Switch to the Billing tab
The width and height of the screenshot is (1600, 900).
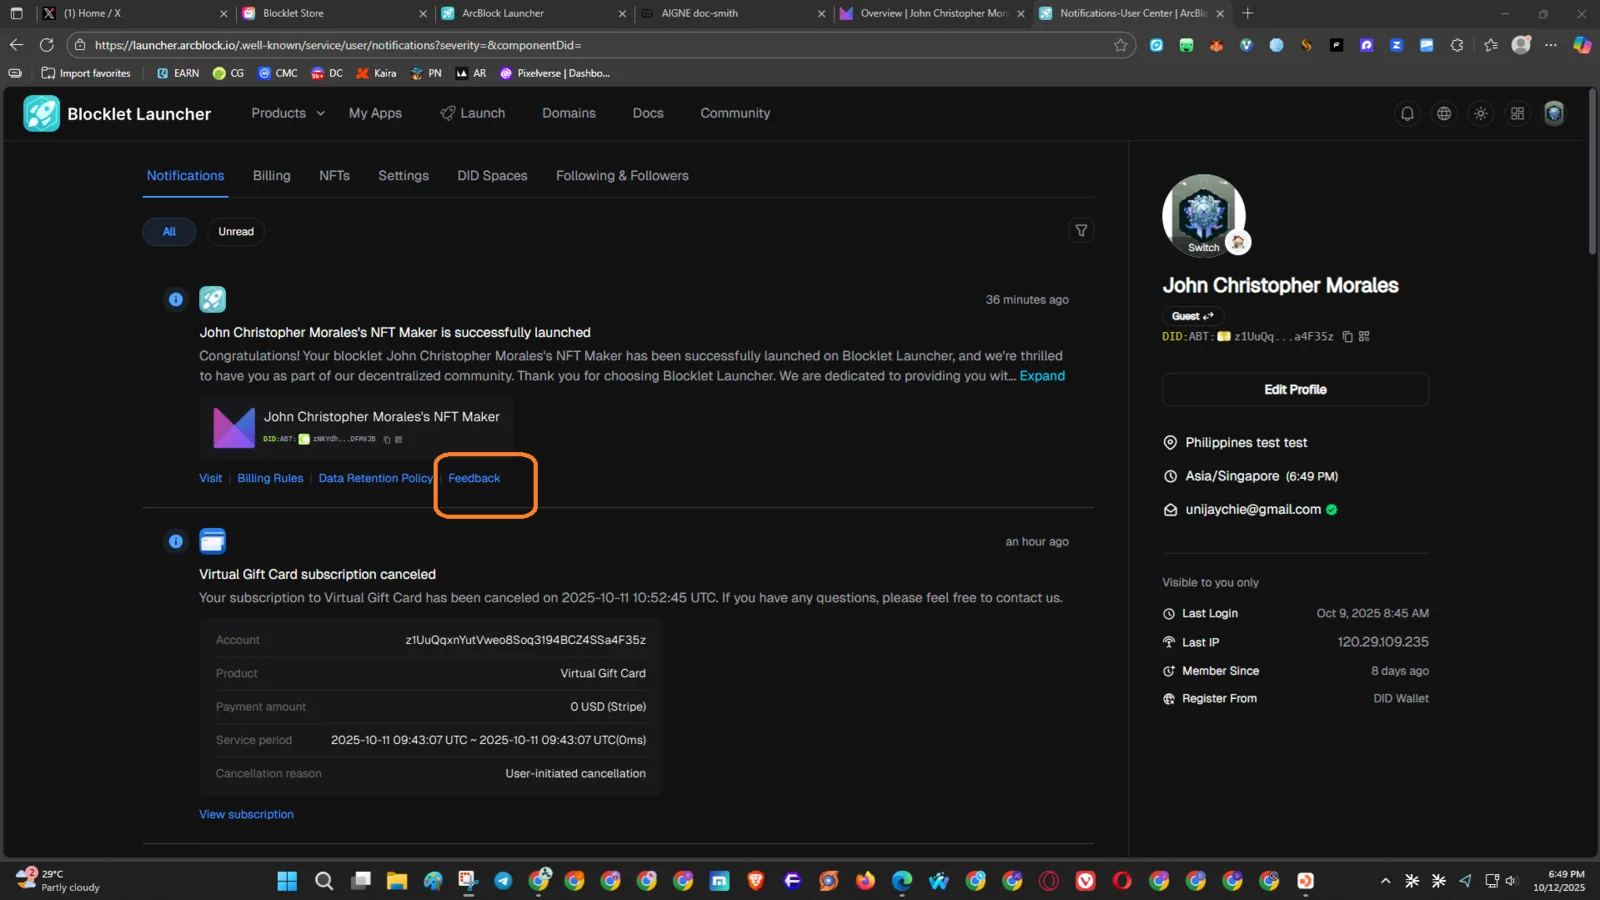point(272,176)
